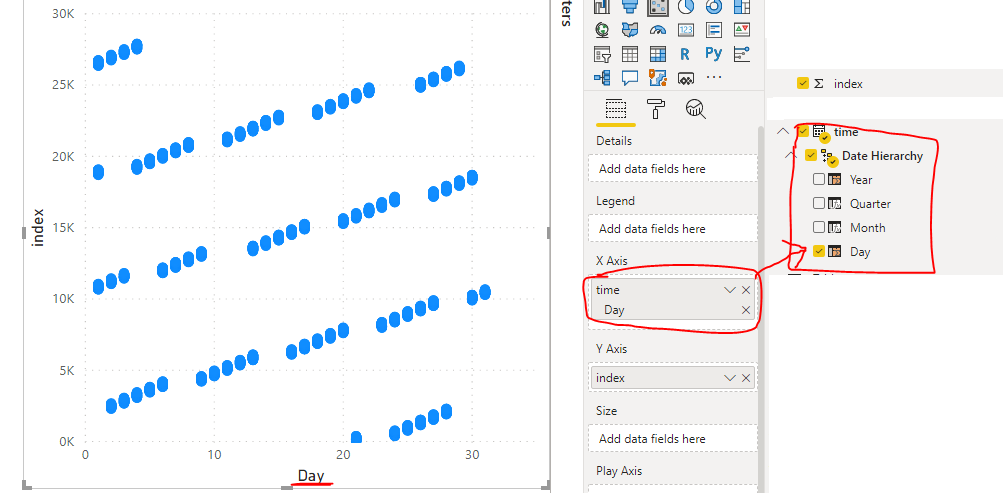The image size is (1003, 493).
Task: Click the Day axis title
Action: (x=311, y=476)
